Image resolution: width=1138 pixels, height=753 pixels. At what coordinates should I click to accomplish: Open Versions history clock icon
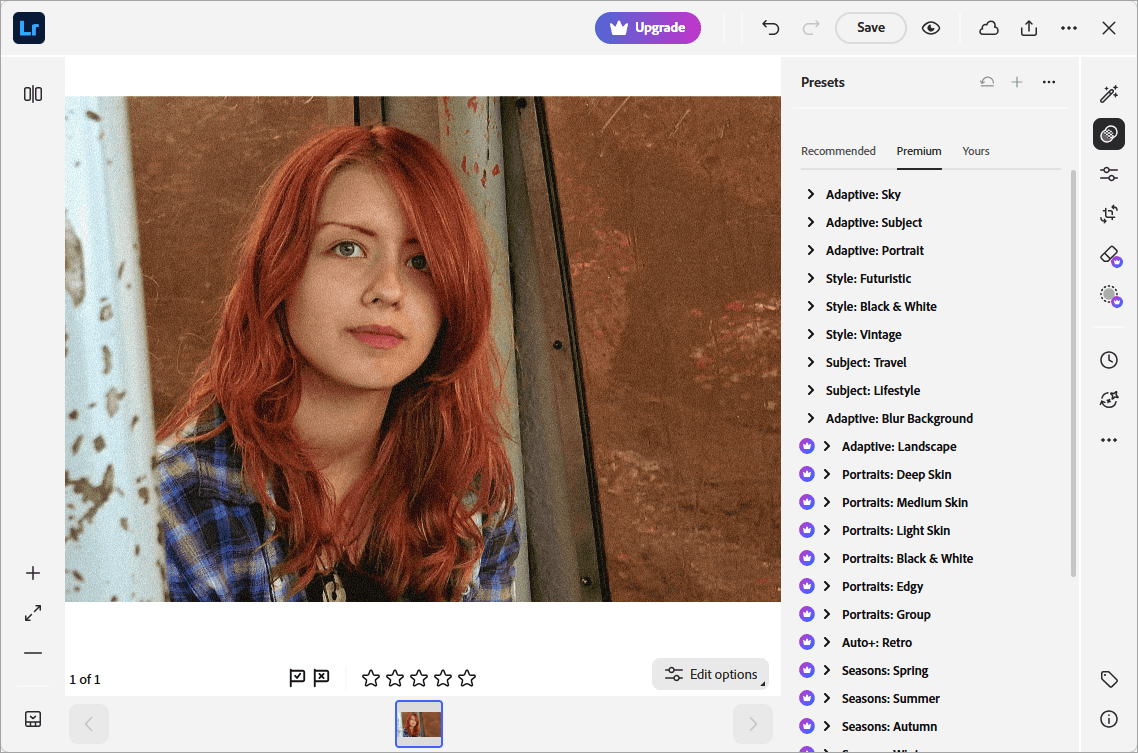point(1108,360)
